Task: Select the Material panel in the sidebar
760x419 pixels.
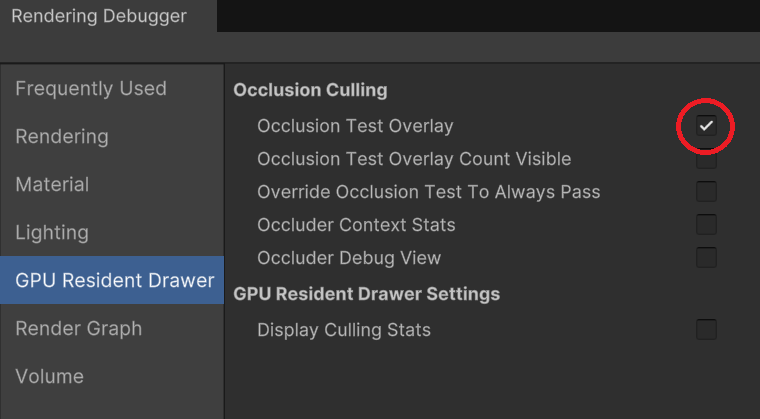Action: coord(112,184)
